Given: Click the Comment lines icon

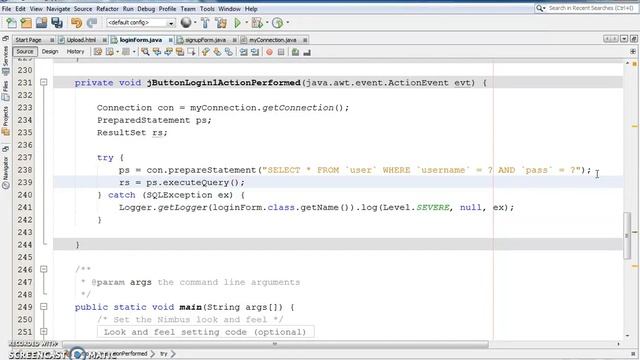Looking at the screenshot, I should click(295, 52).
